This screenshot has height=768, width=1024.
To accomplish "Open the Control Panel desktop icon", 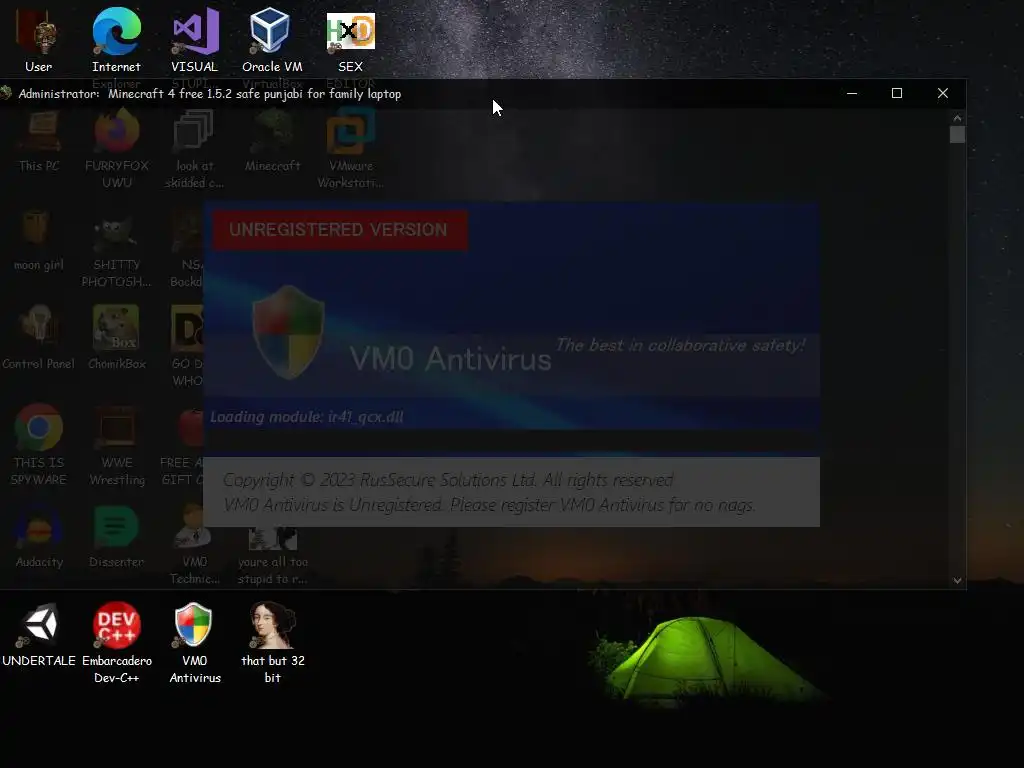I will click(39, 338).
